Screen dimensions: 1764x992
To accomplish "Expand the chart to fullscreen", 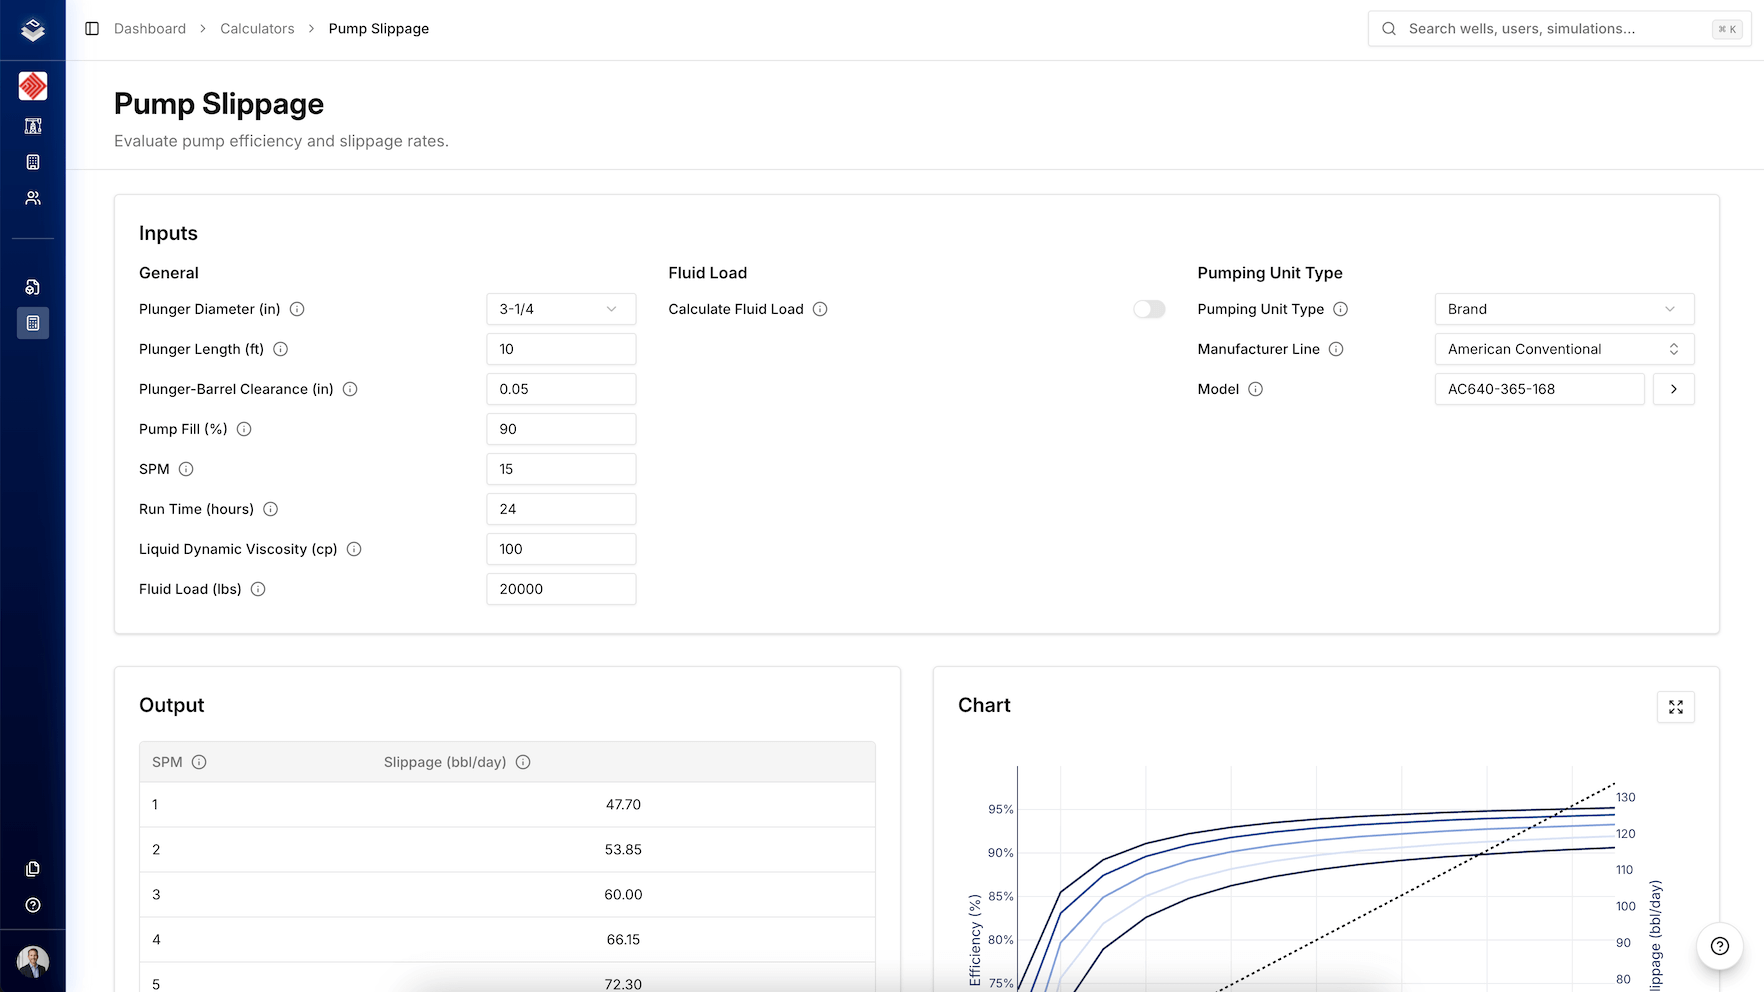I will [1676, 707].
